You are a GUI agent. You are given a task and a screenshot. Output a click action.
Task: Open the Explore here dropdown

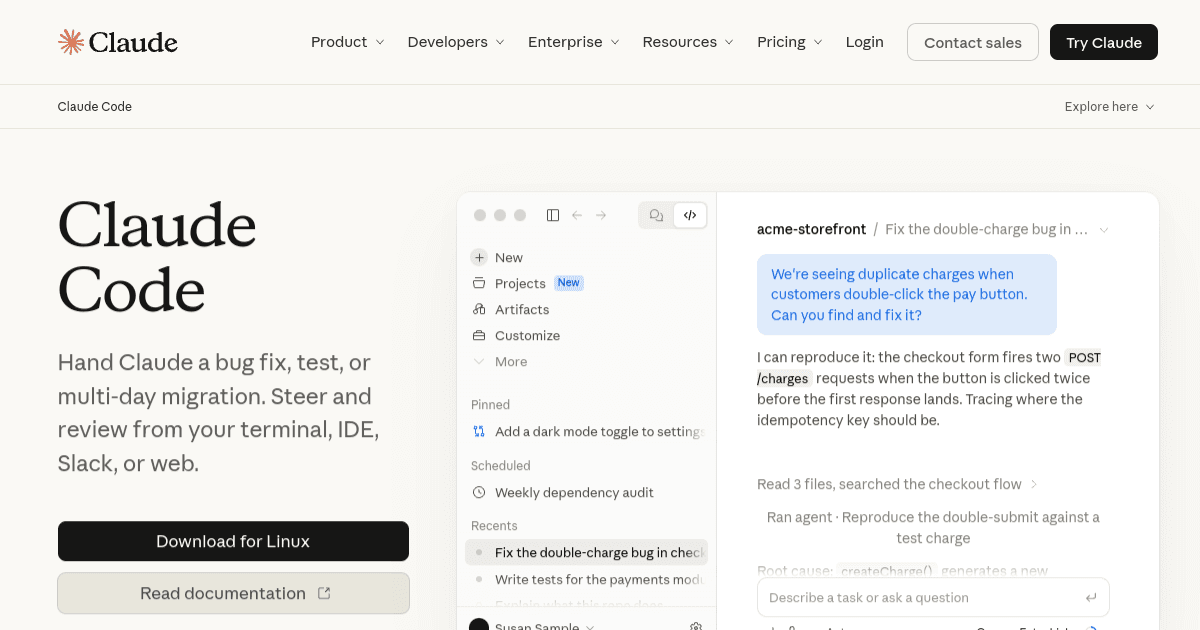coord(1110,107)
